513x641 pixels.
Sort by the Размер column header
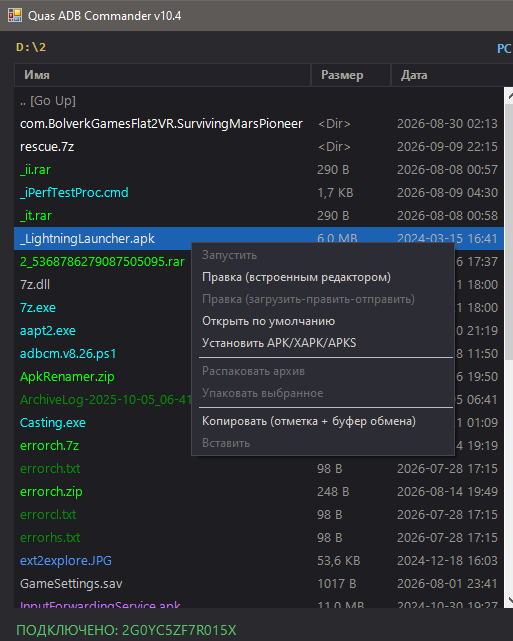(x=351, y=75)
